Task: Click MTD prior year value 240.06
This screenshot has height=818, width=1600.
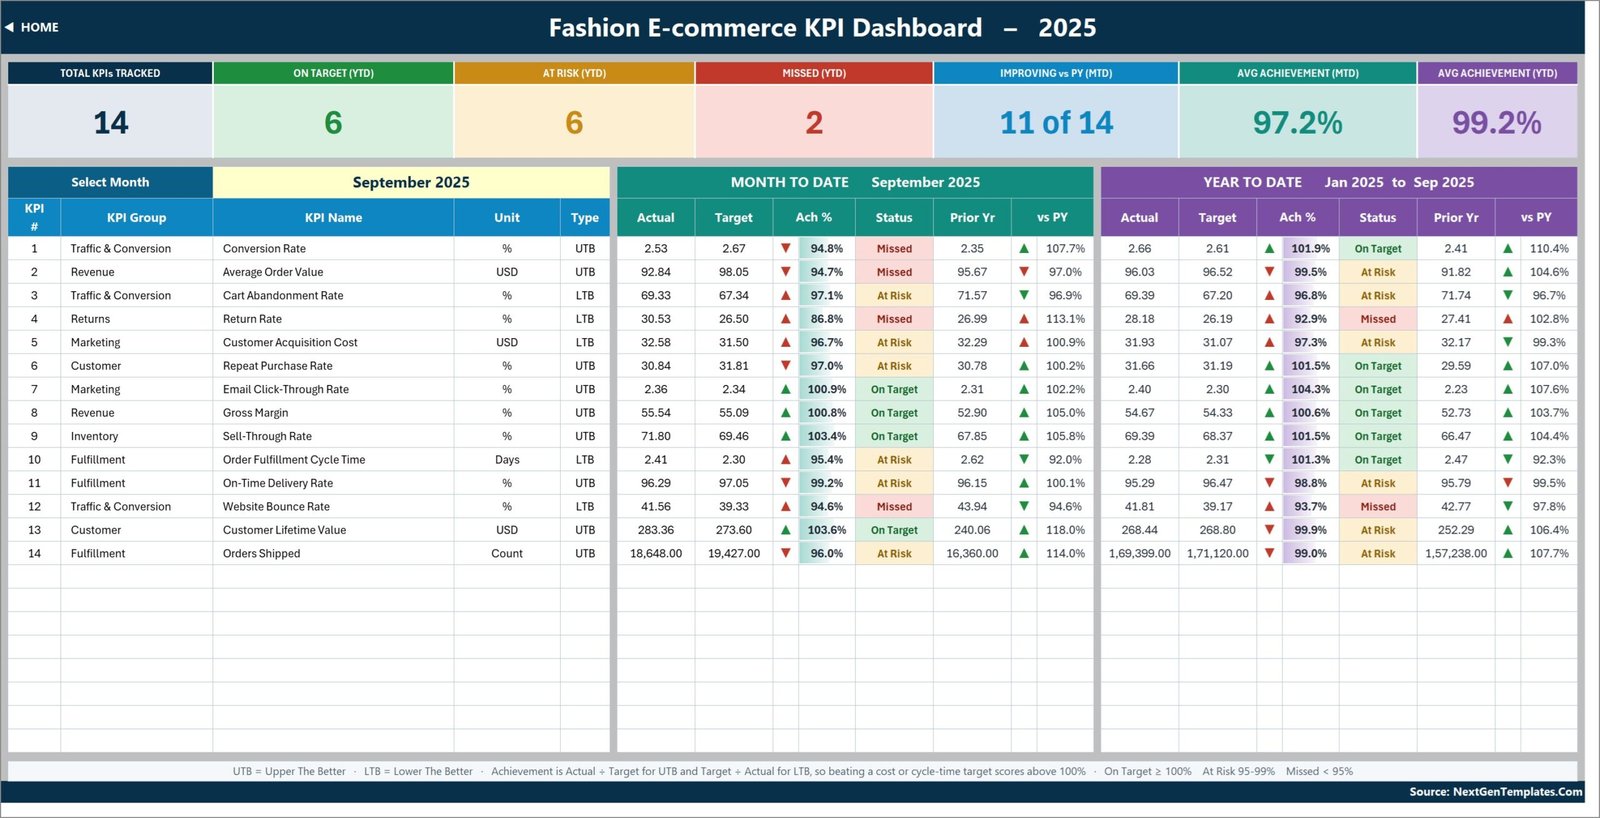Action: pos(972,530)
